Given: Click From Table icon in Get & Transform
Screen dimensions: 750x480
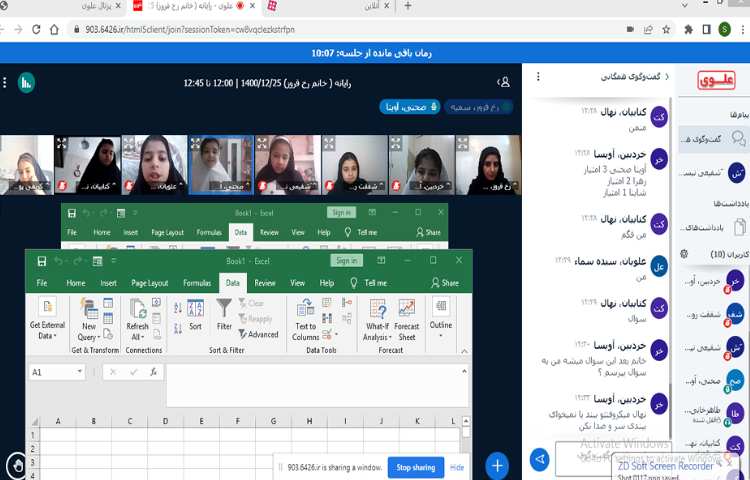Looking at the screenshot, I should pos(108,318).
